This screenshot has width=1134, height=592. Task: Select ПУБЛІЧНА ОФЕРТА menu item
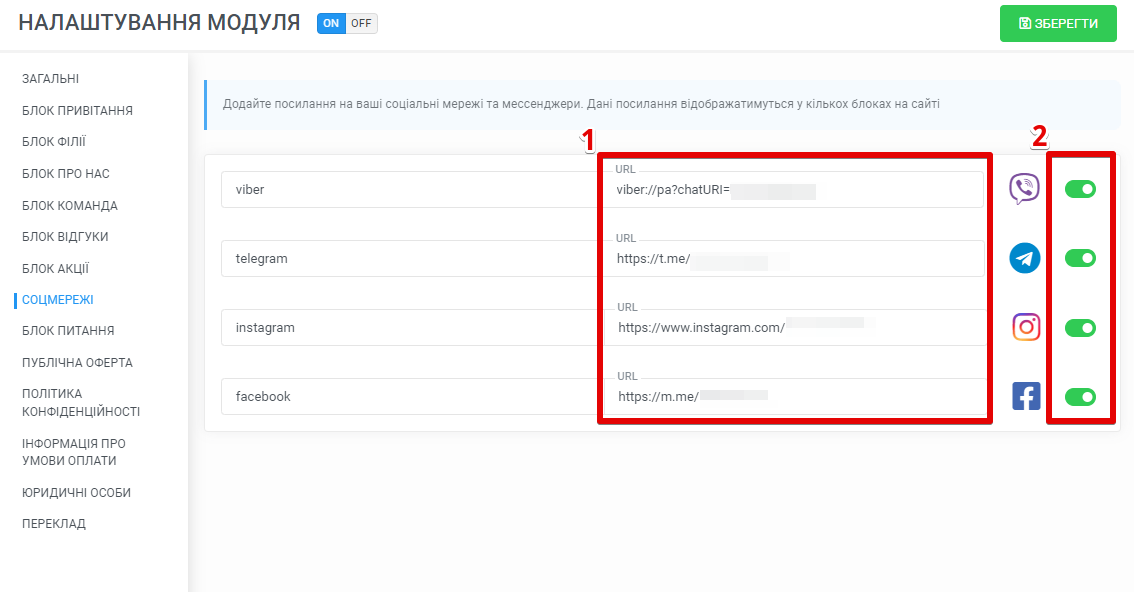tap(77, 363)
